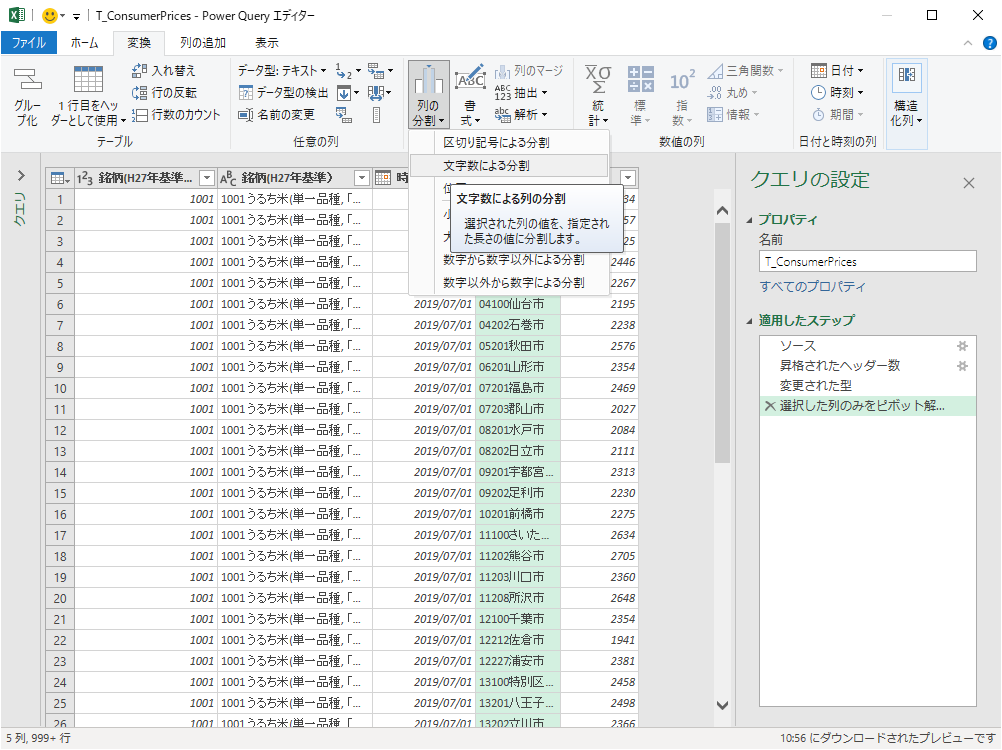Viewport: 1002px width, 750px height.
Task: Collapse the プロパティ section
Action: point(749,220)
